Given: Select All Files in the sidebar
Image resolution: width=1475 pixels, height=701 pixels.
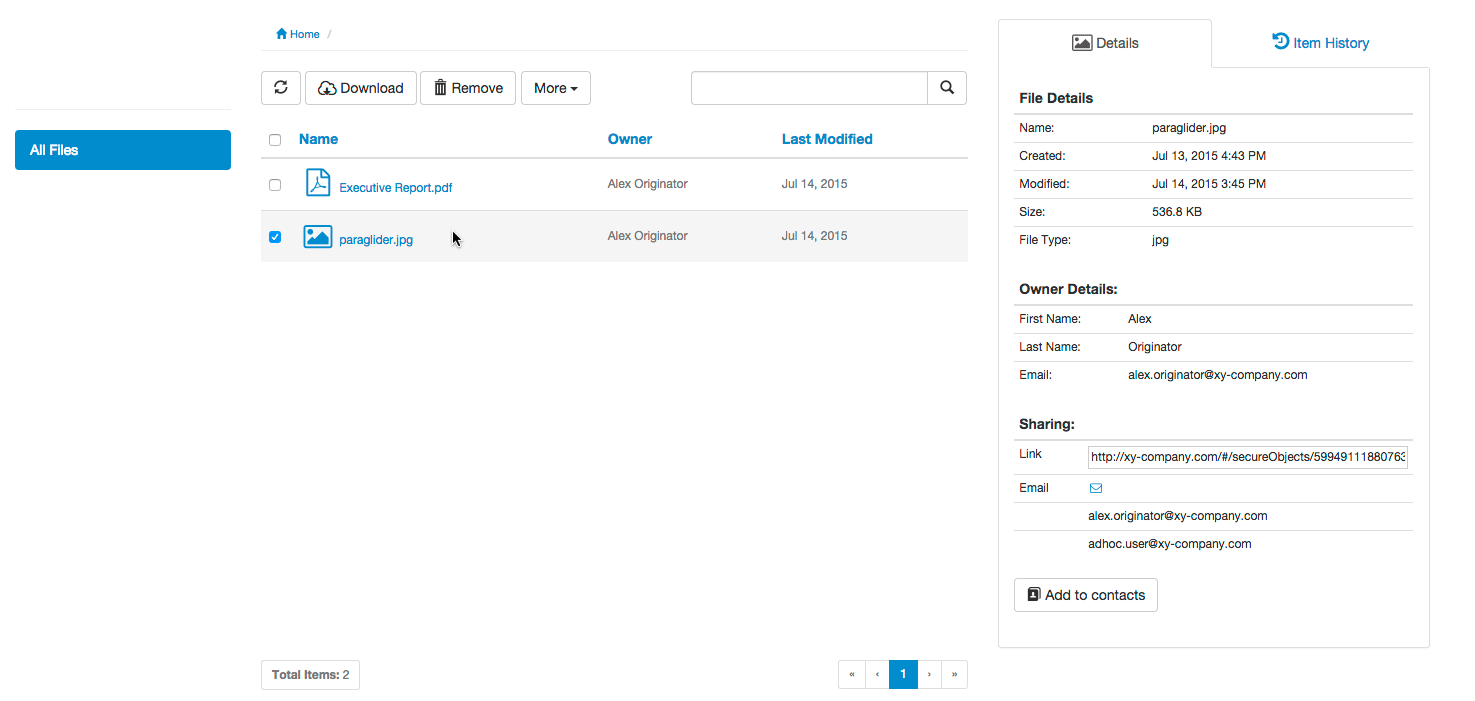Looking at the screenshot, I should (123, 150).
